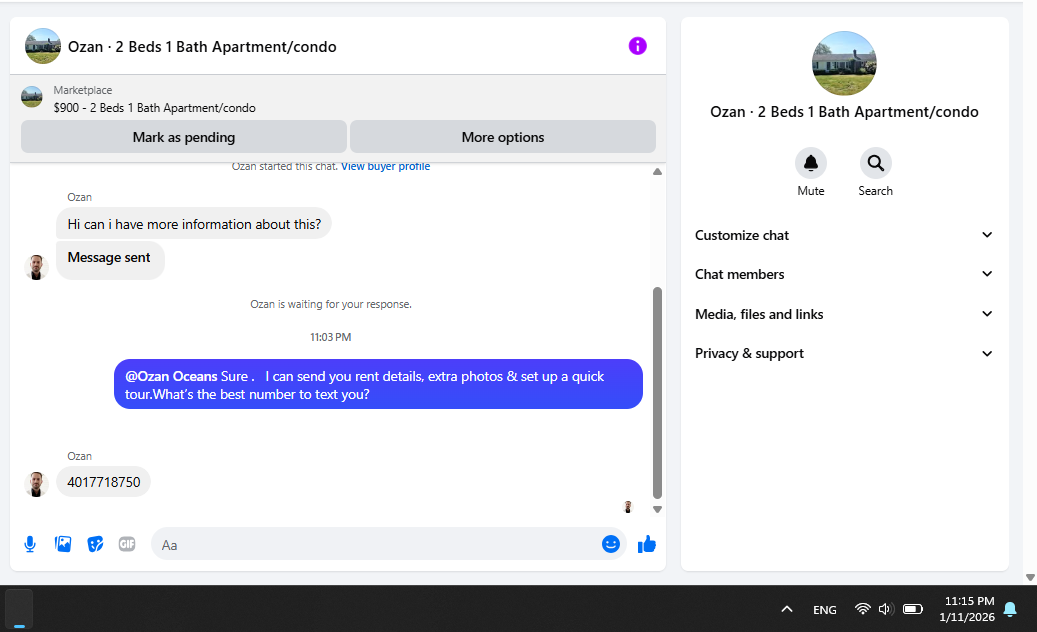Open the sticker picker icon

pos(95,544)
